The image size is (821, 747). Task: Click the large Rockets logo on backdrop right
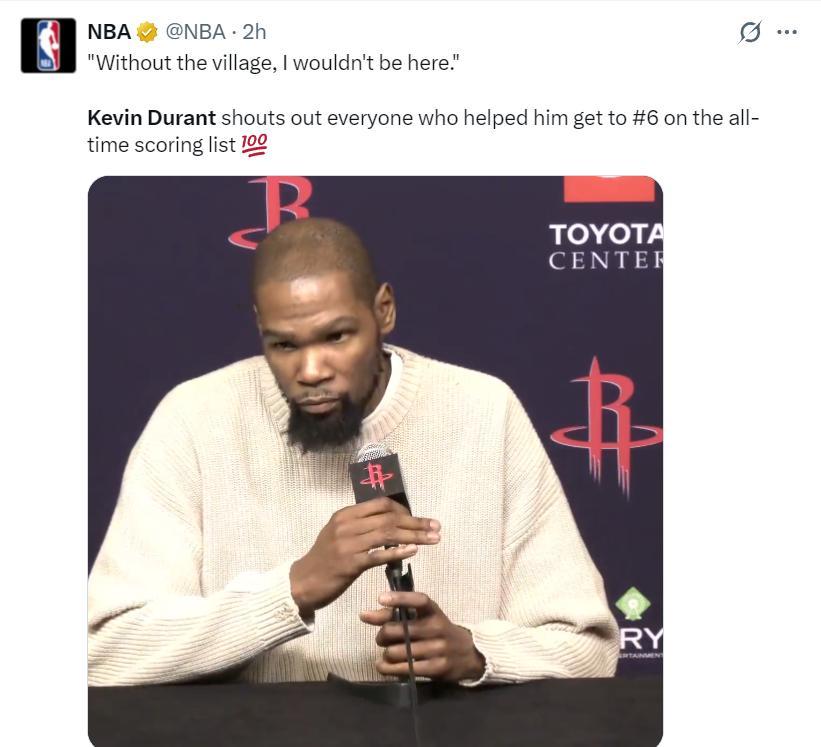pos(606,425)
